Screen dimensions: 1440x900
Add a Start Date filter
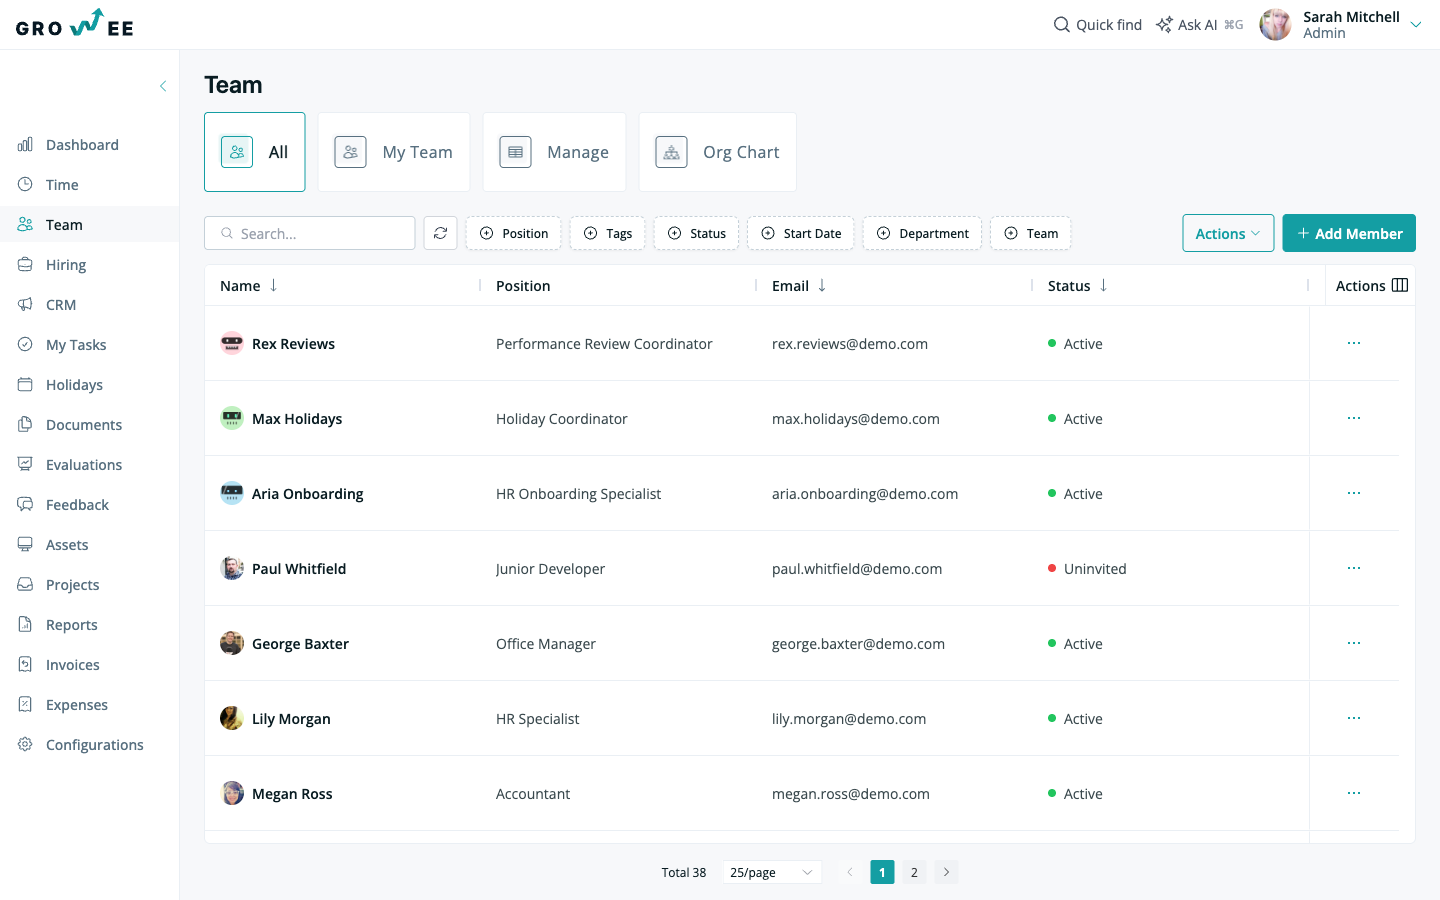(801, 233)
